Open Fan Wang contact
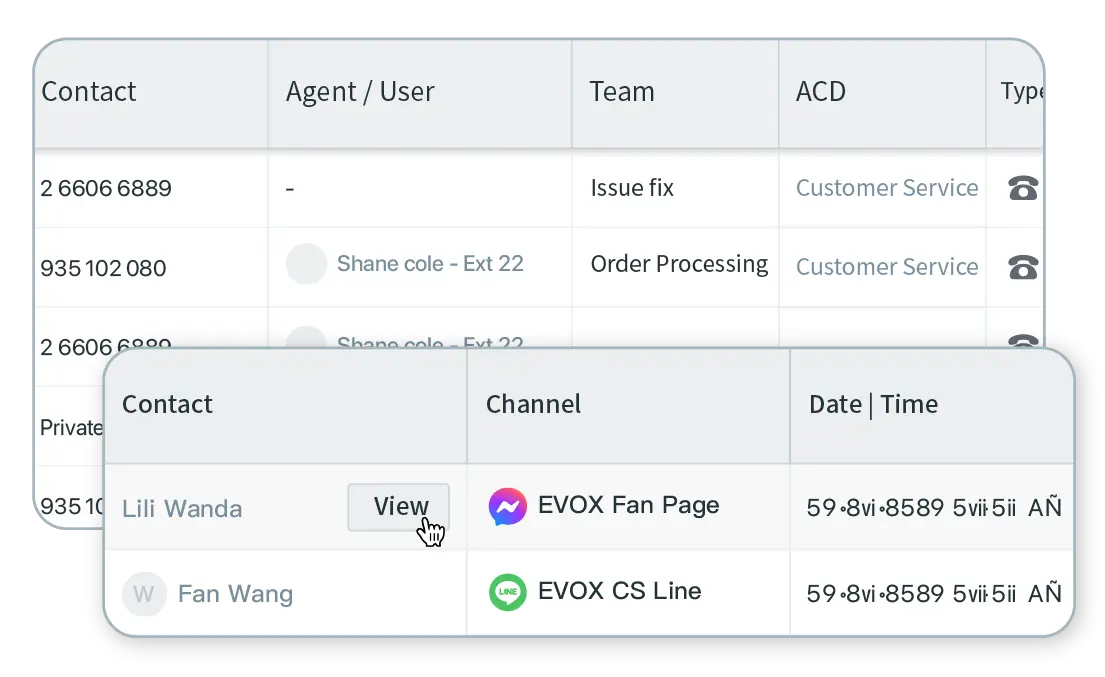Screen dimensions: 1105x677 [x=235, y=594]
